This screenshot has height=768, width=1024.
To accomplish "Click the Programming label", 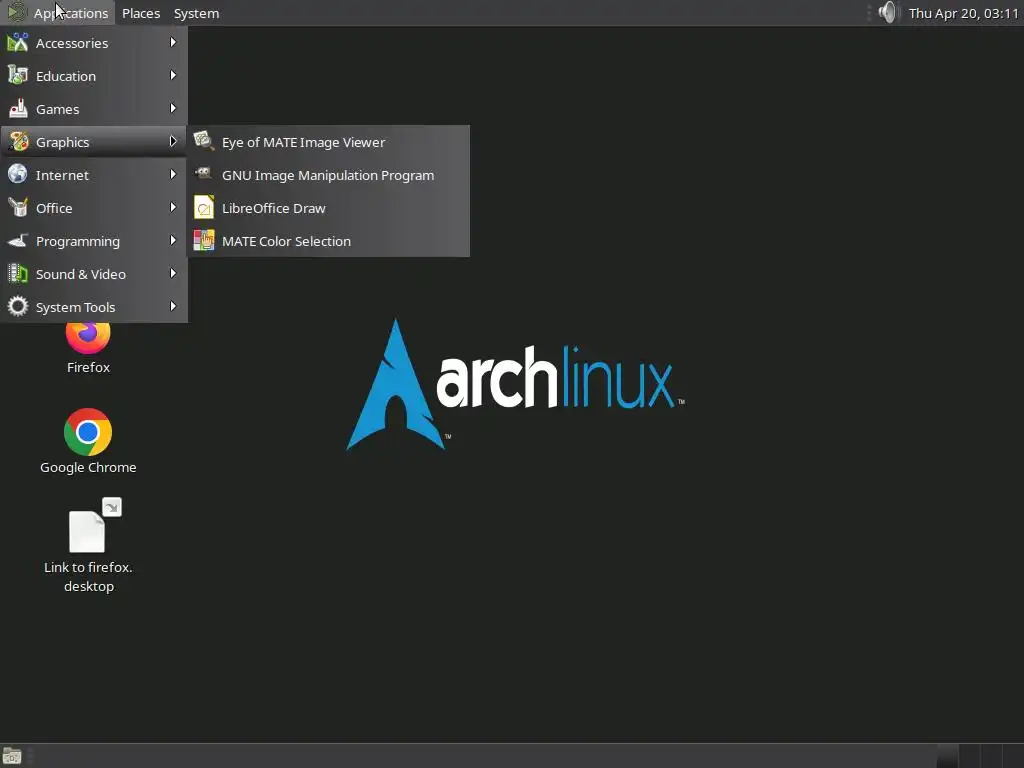I will [x=78, y=241].
